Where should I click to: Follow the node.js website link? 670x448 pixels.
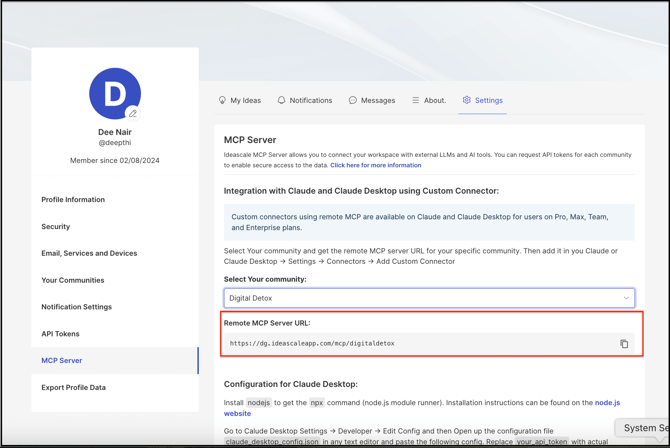tap(607, 403)
